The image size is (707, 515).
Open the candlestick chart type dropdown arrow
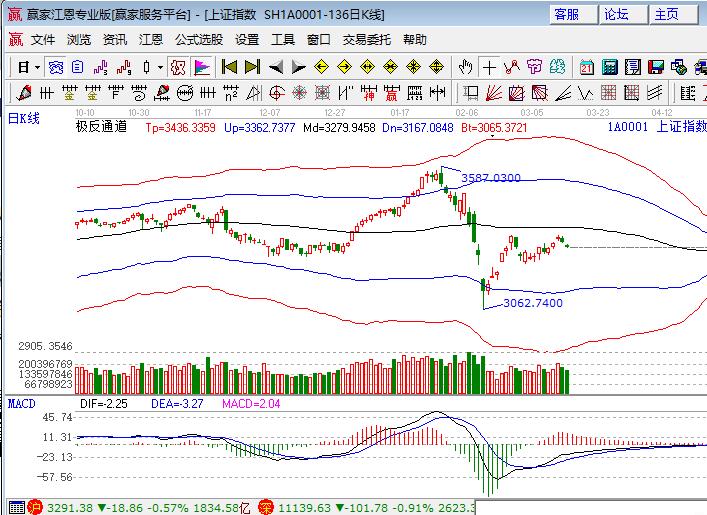tap(161, 68)
